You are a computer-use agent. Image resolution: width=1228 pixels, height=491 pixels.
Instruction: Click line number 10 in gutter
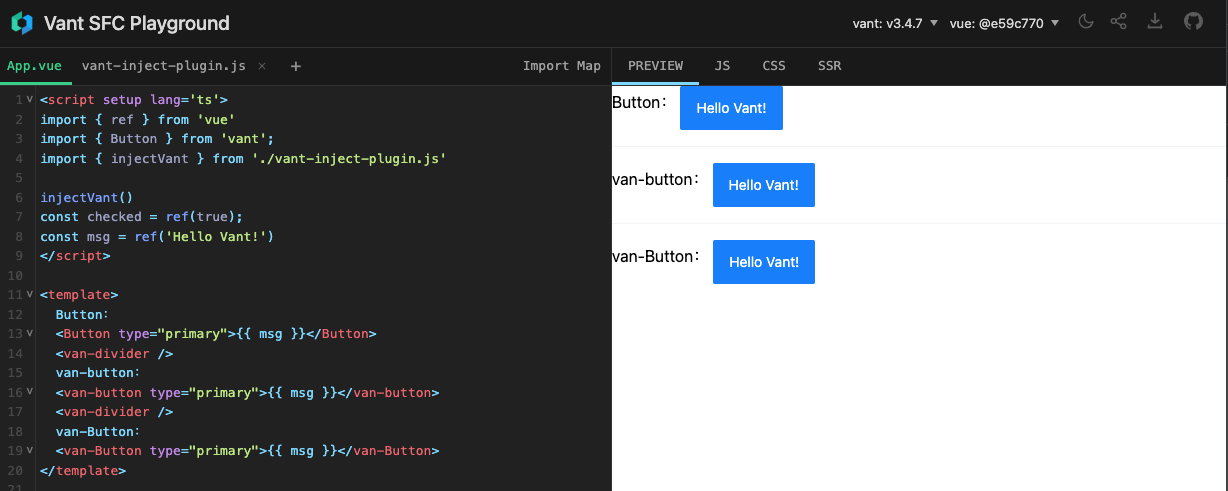(x=15, y=275)
